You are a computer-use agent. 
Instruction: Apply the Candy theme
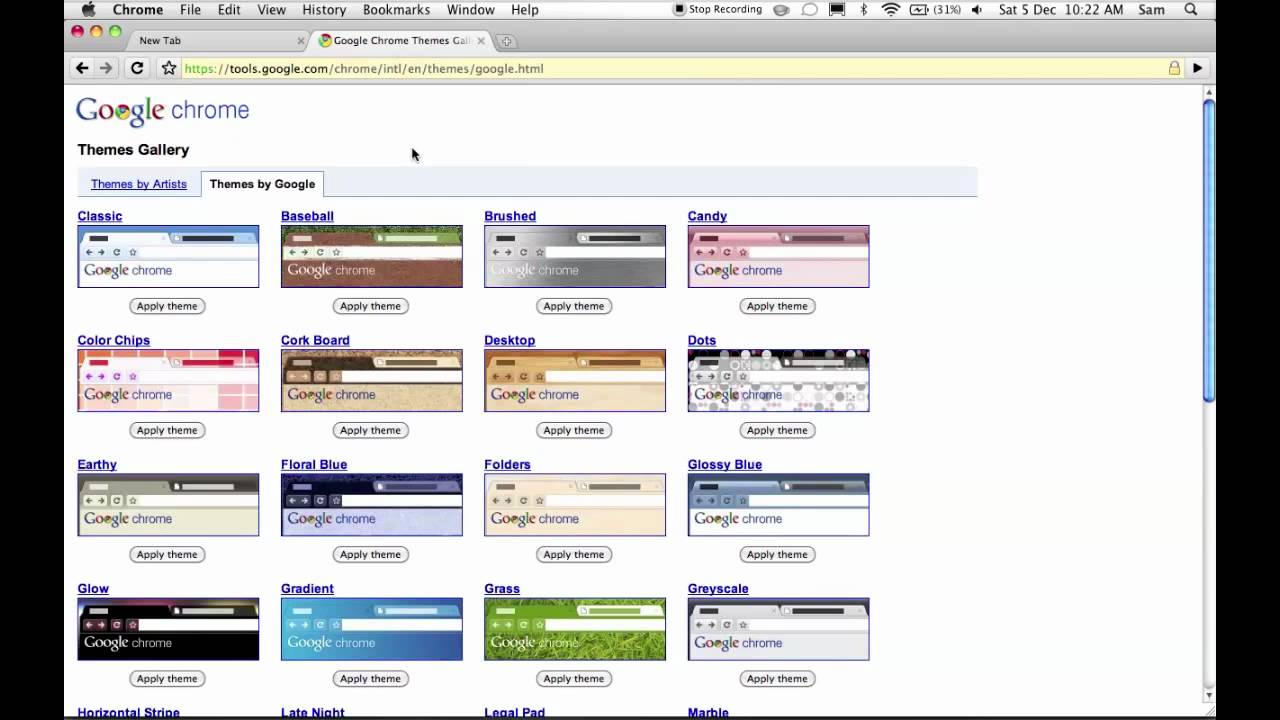[x=777, y=306]
